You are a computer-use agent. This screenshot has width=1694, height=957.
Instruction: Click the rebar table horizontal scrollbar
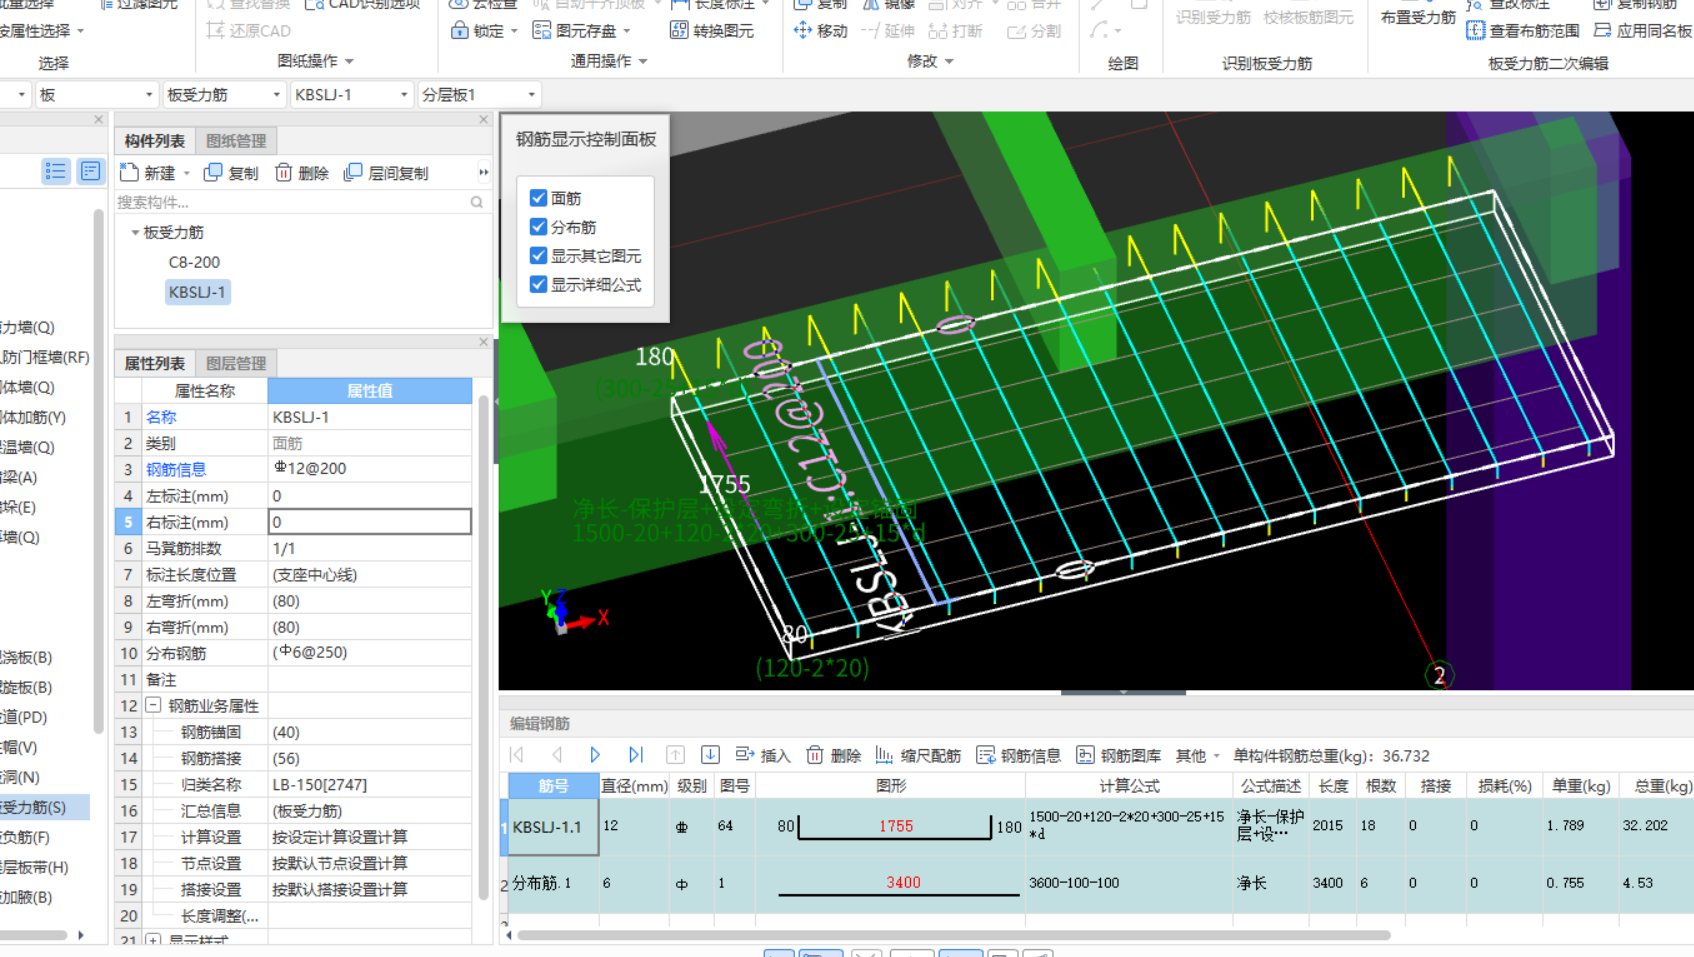[953, 936]
